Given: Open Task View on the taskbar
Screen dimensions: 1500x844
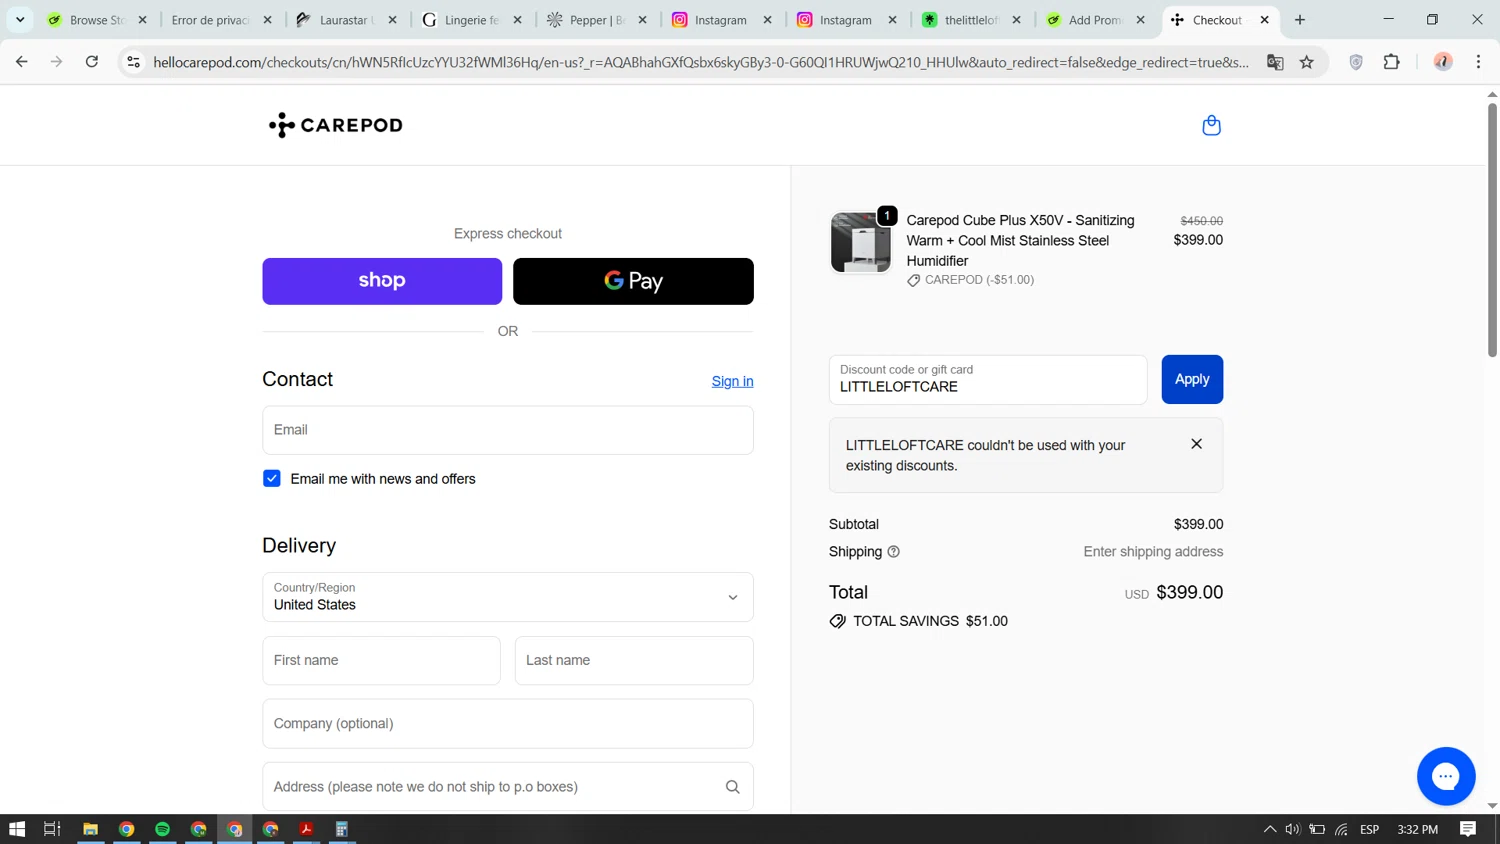Looking at the screenshot, I should pyautogui.click(x=52, y=829).
